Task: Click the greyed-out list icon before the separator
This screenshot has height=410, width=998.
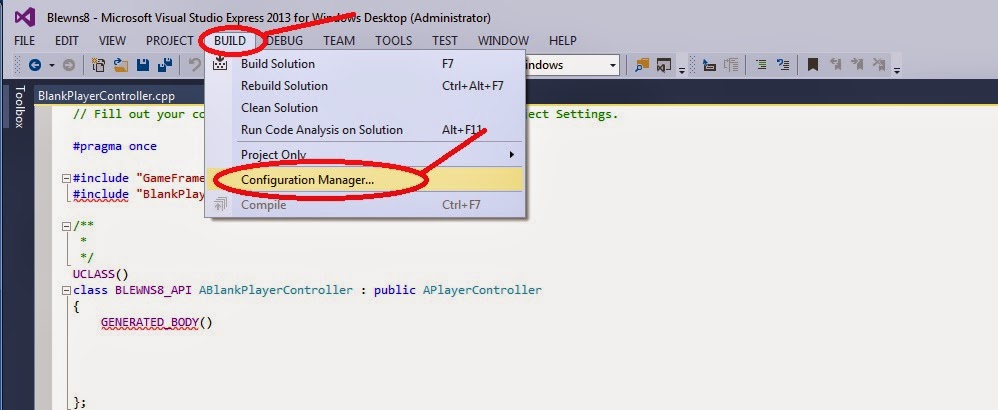Action: coord(731,65)
